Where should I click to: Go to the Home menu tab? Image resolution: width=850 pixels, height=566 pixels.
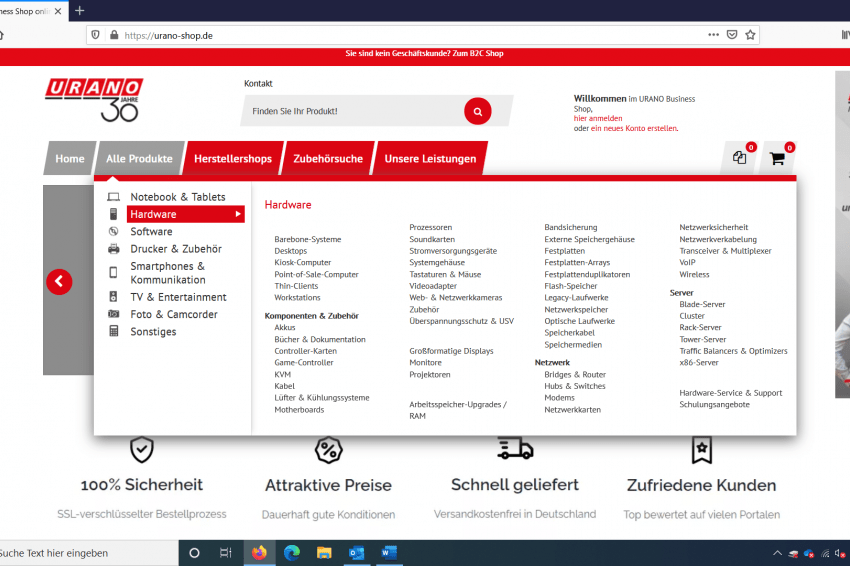tap(70, 158)
